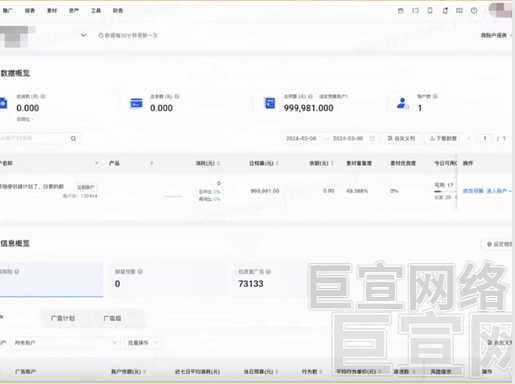Click the blue budget calculator icon
The image size is (515, 384).
pos(270,103)
